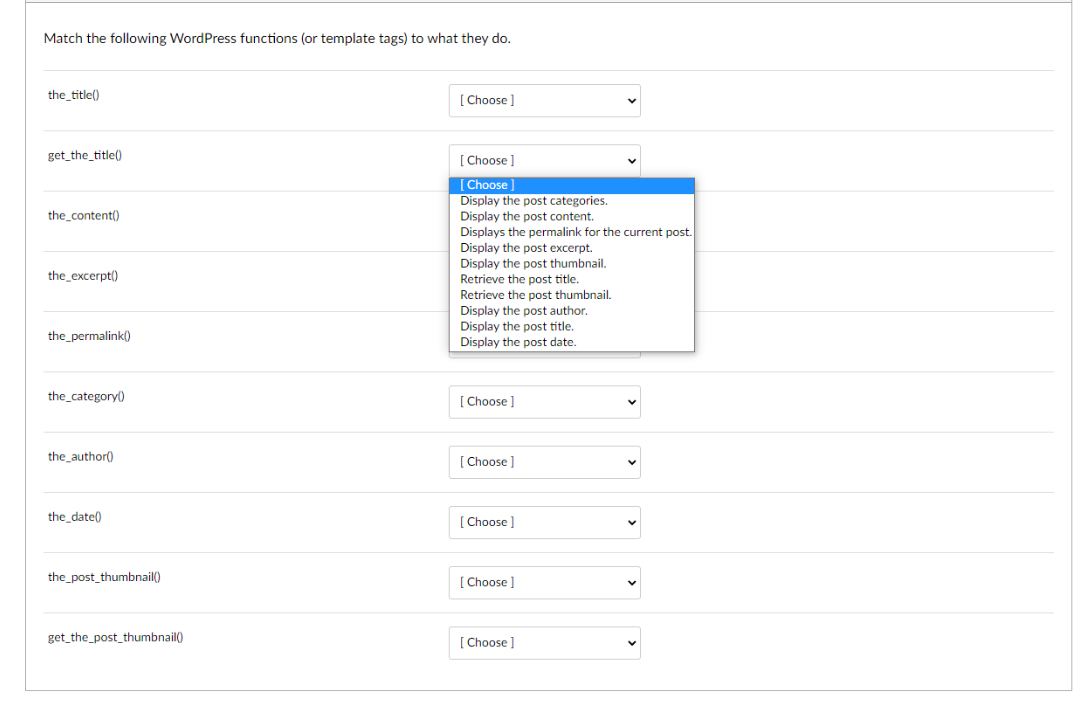Open the dropdown for the_post_thumbnail()
Viewport: 1078px width, 712px height.
[x=544, y=583]
